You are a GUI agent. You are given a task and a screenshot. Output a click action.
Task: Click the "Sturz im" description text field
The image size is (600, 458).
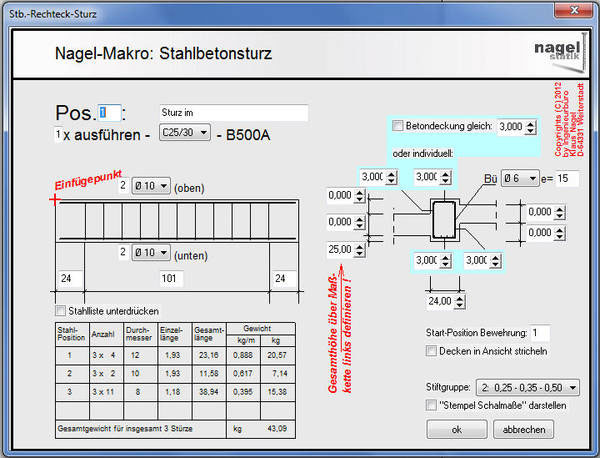[232, 113]
